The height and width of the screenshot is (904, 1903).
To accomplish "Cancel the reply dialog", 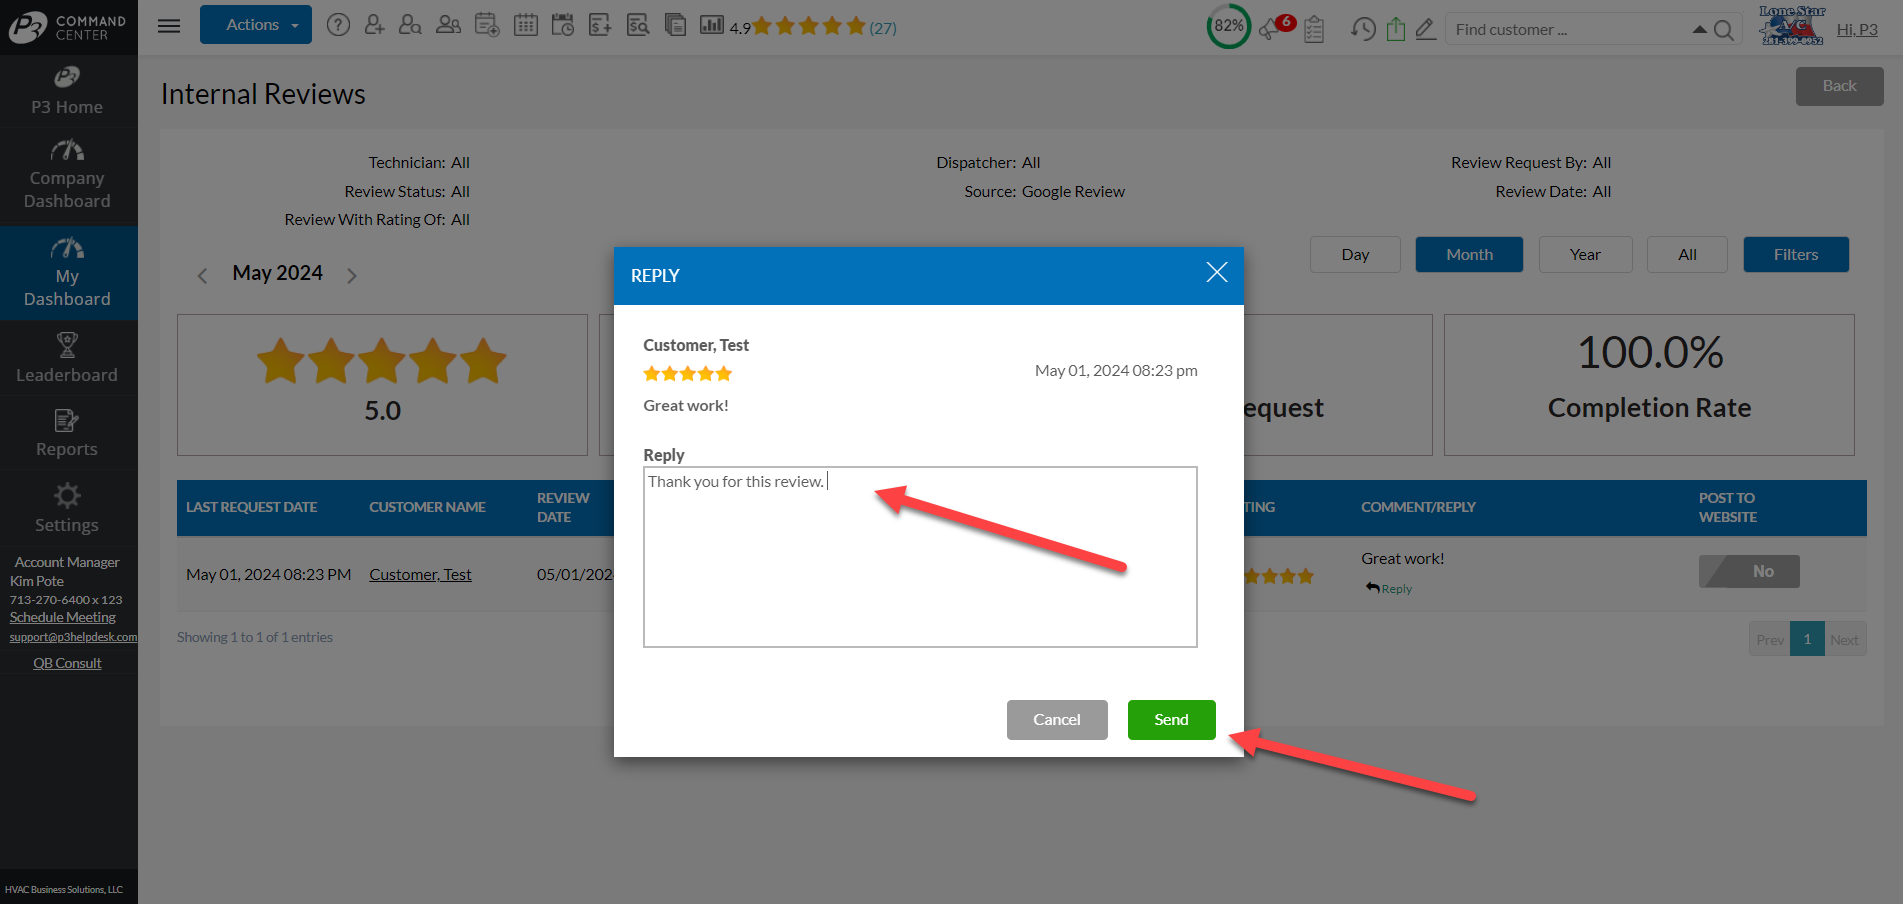I will (1057, 720).
